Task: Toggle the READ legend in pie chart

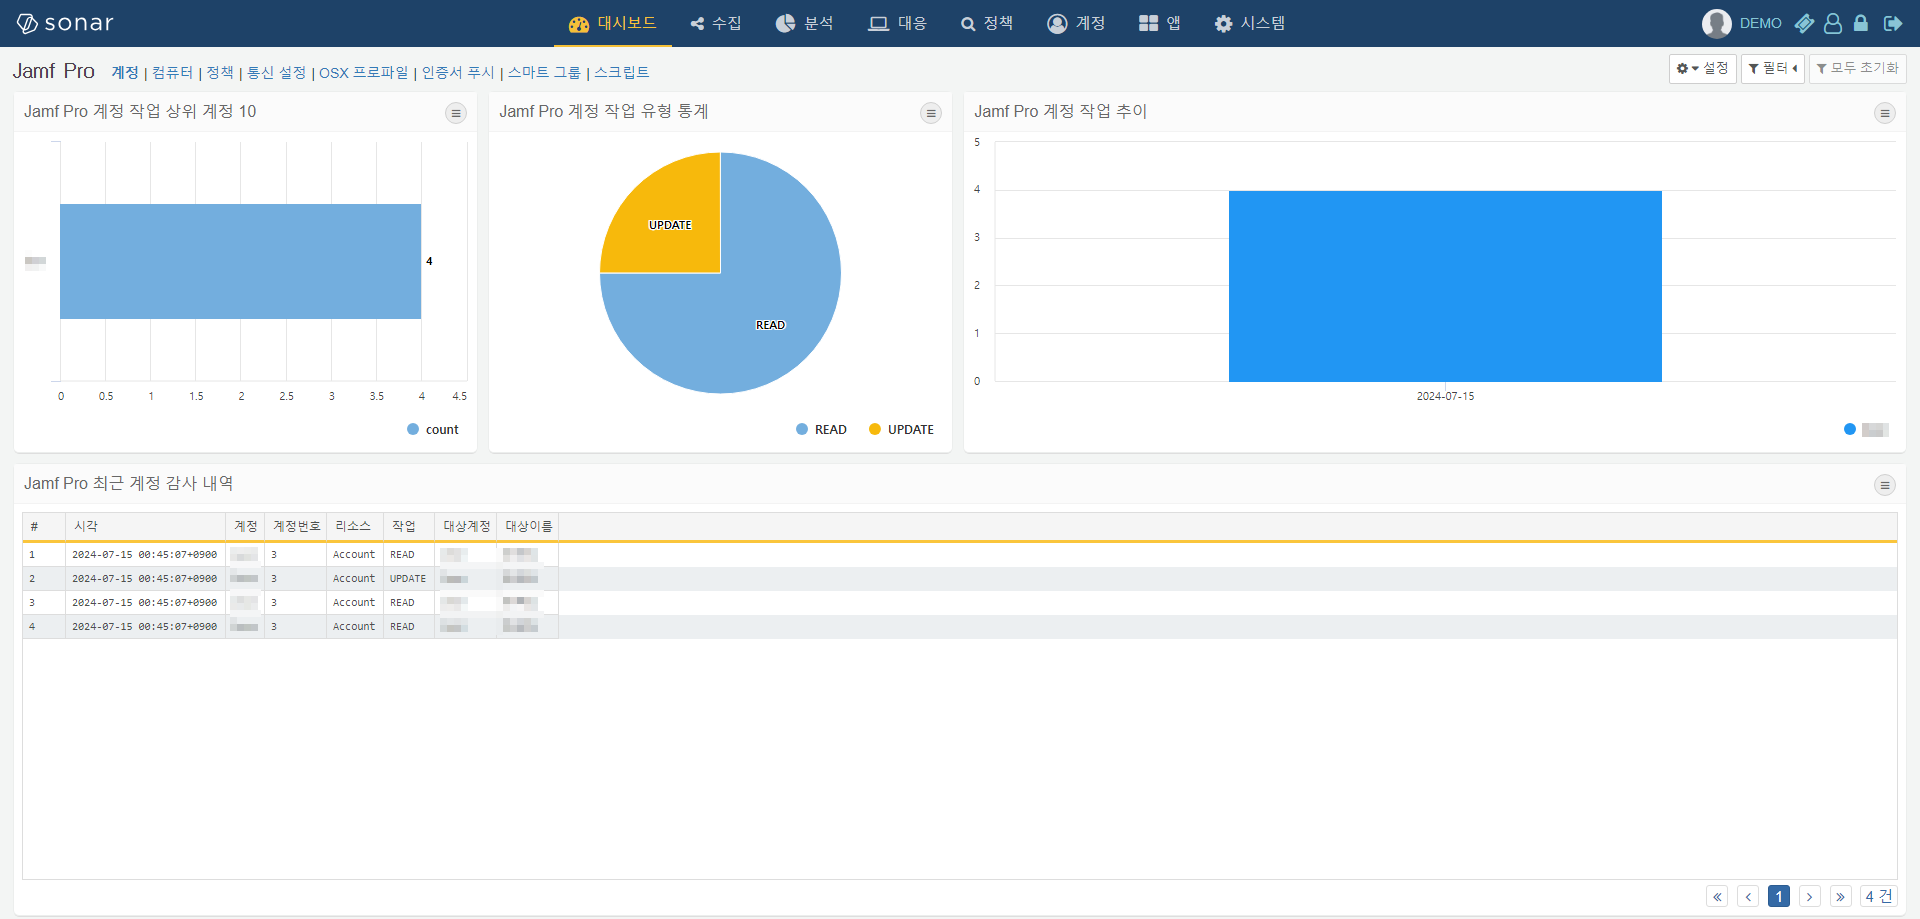Action: pos(821,429)
